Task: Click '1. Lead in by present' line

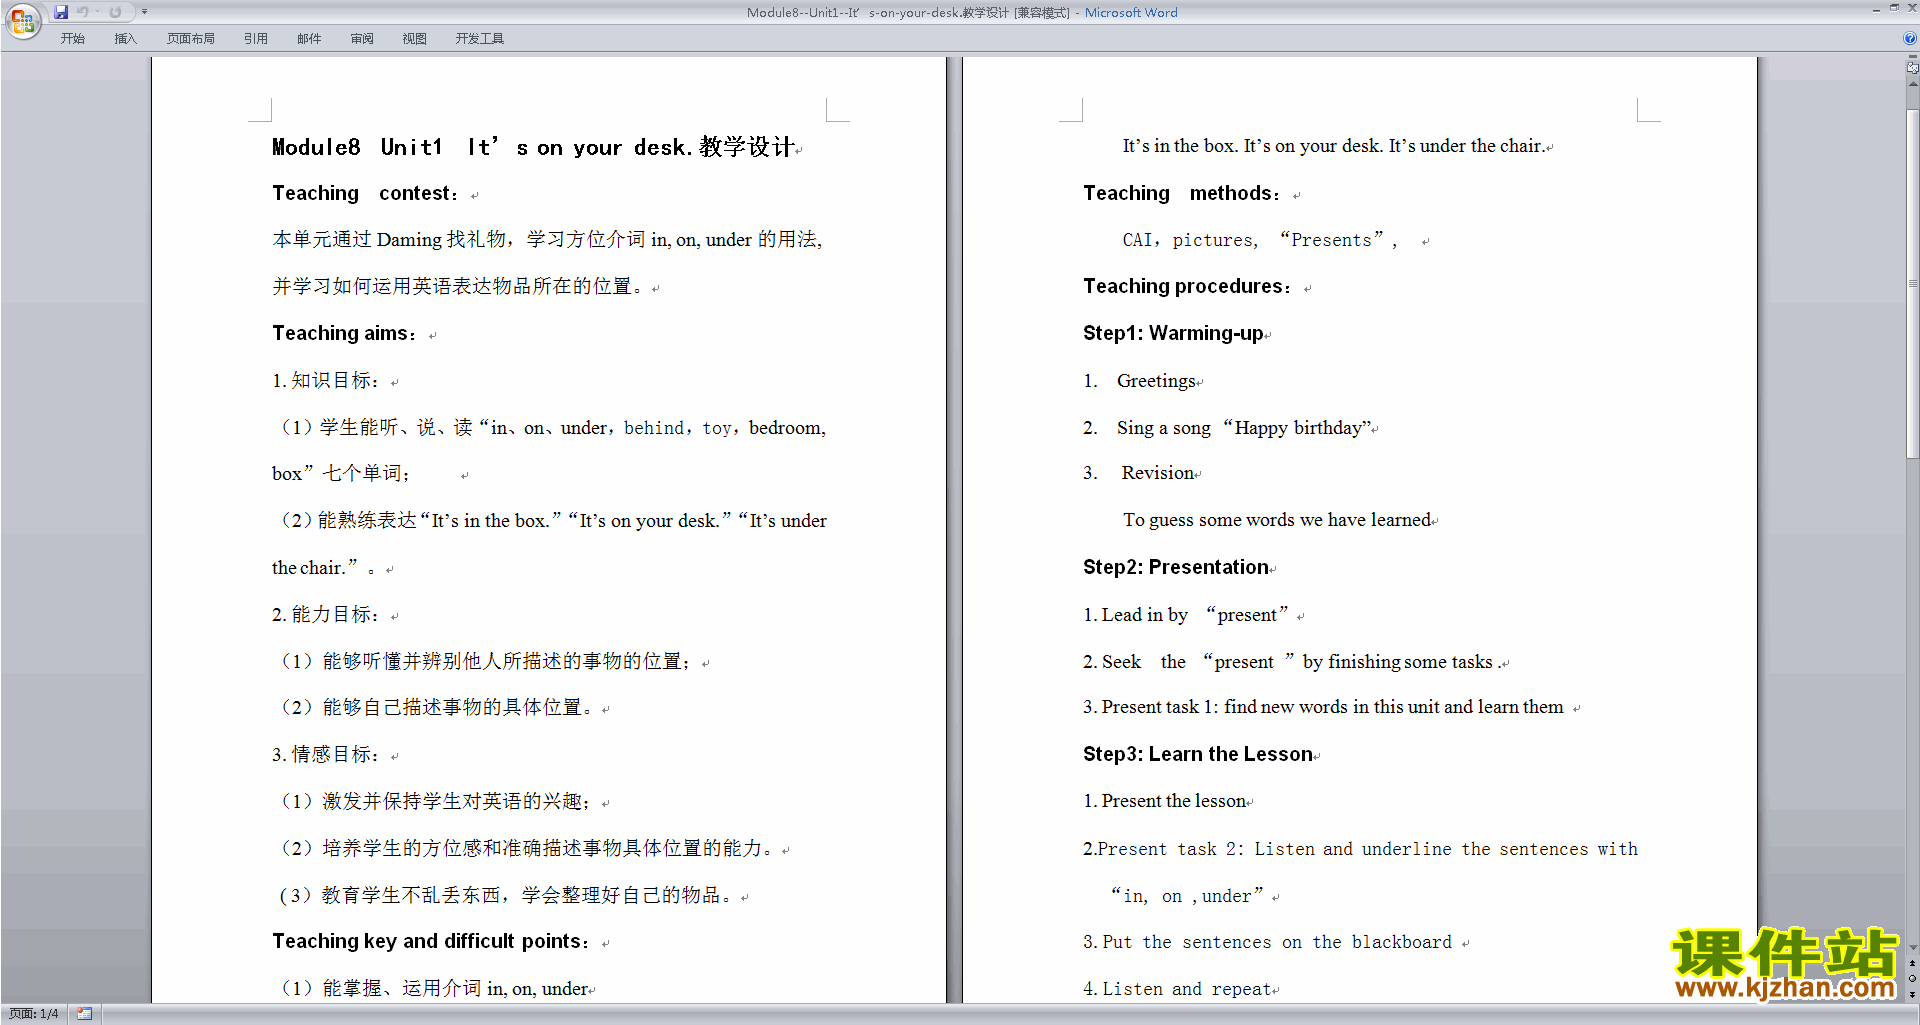Action: click(1186, 615)
